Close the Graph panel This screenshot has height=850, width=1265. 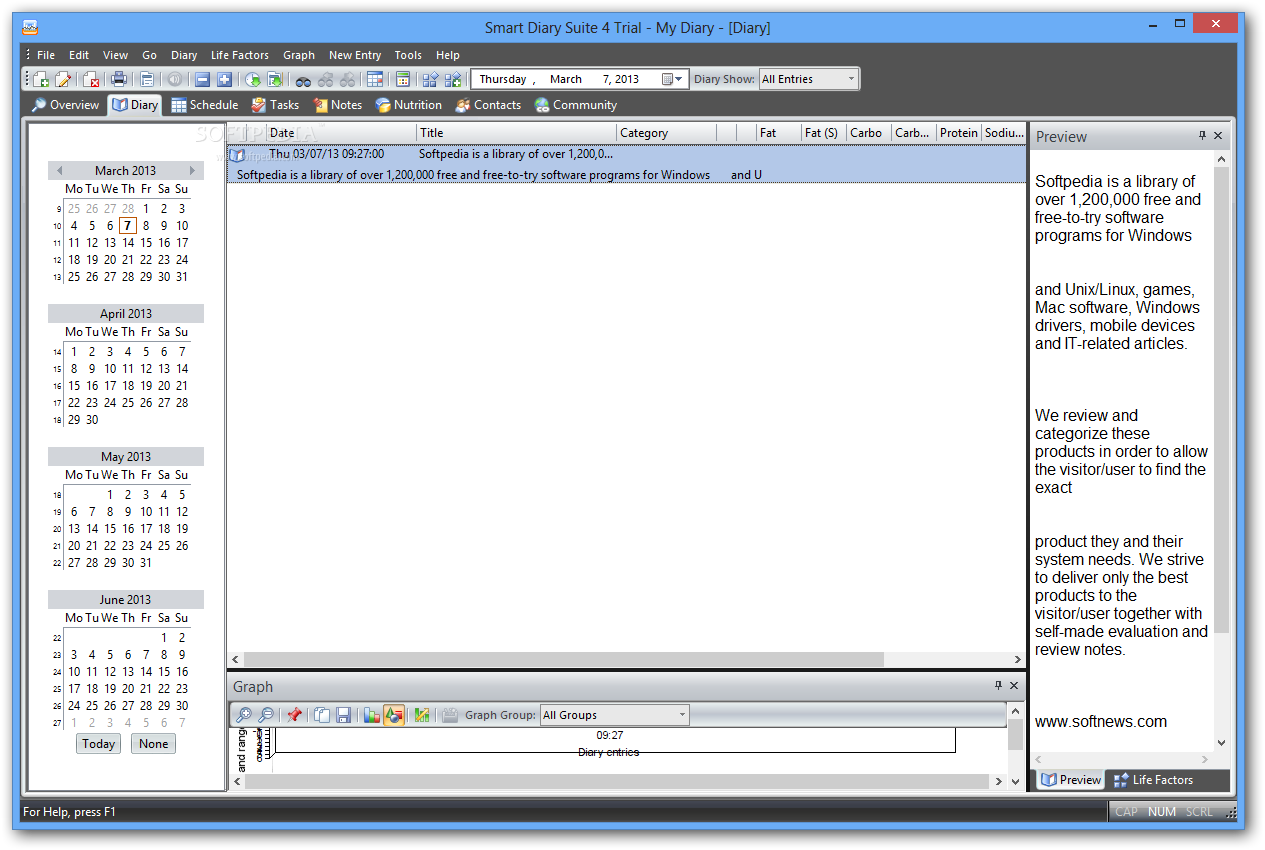tap(1014, 686)
